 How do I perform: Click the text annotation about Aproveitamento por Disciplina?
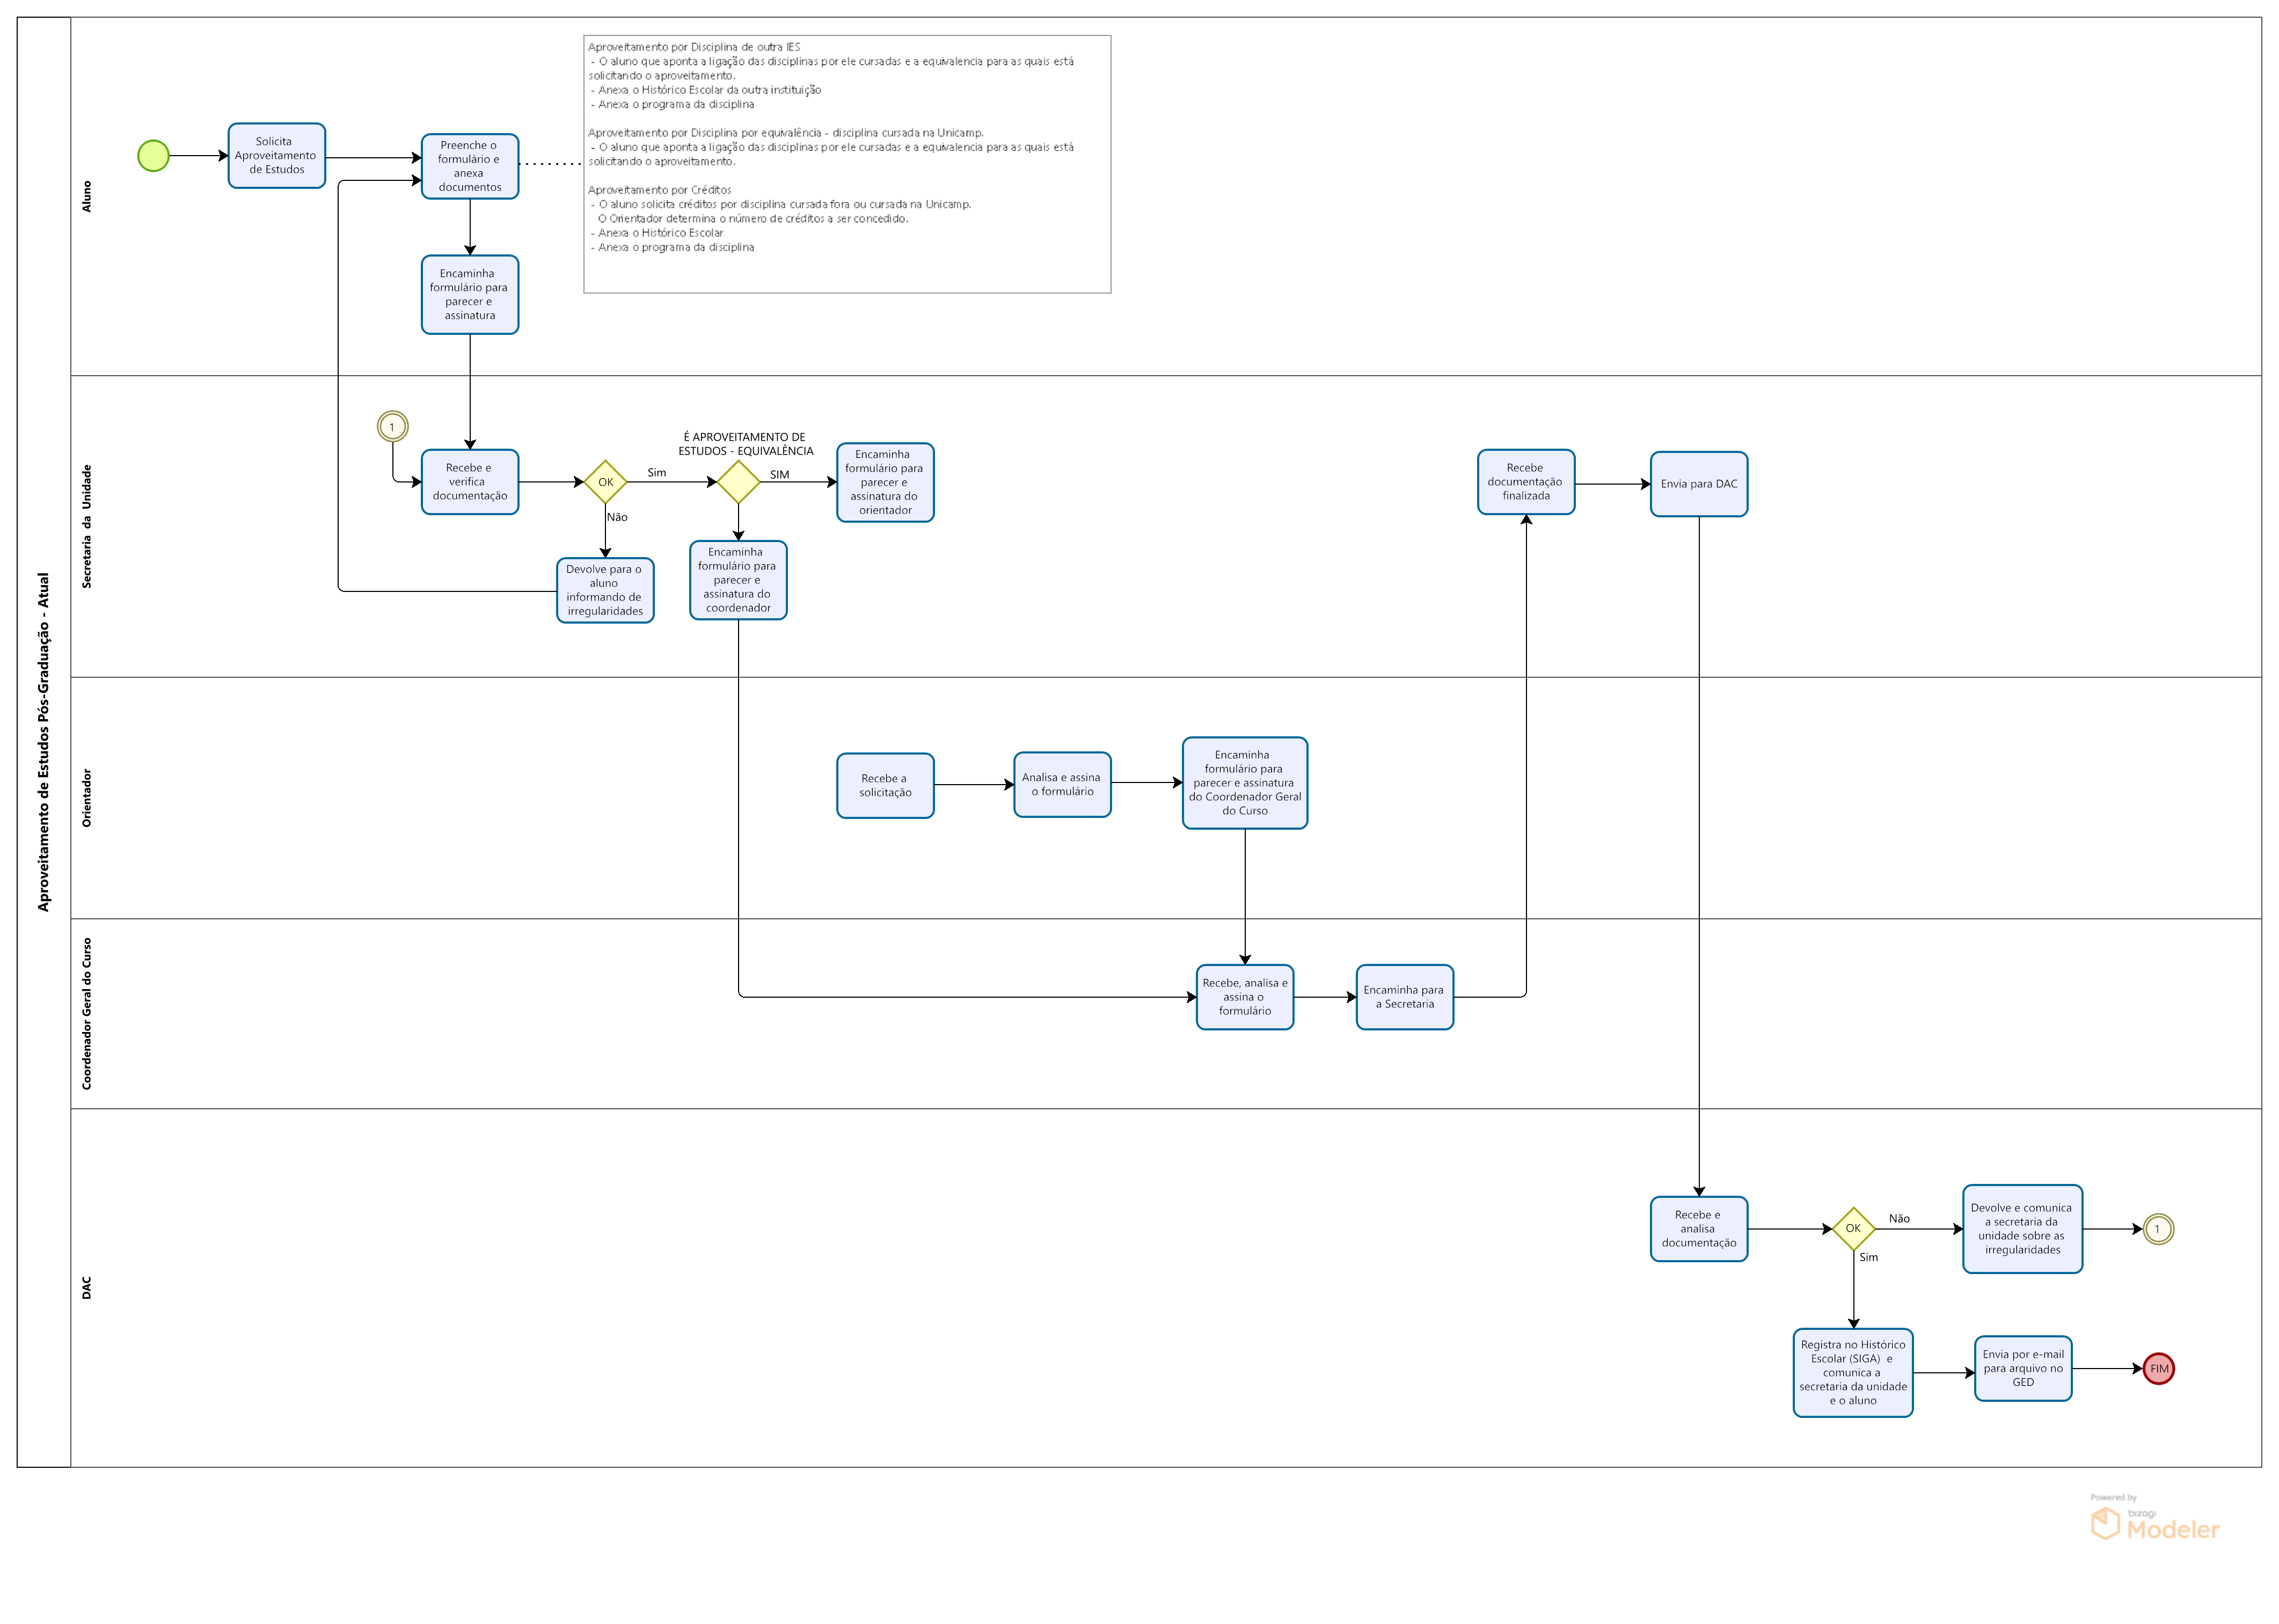click(x=846, y=164)
